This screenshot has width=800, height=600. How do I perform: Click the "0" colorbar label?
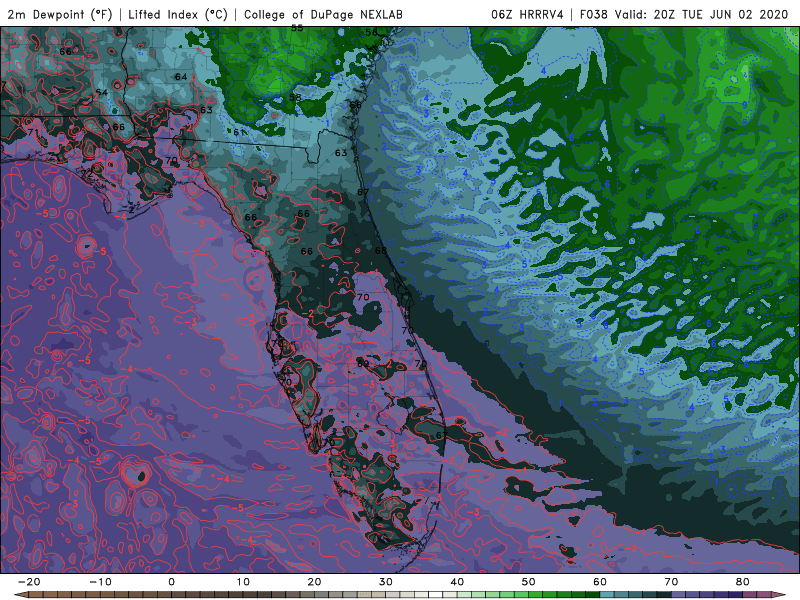[x=171, y=582]
